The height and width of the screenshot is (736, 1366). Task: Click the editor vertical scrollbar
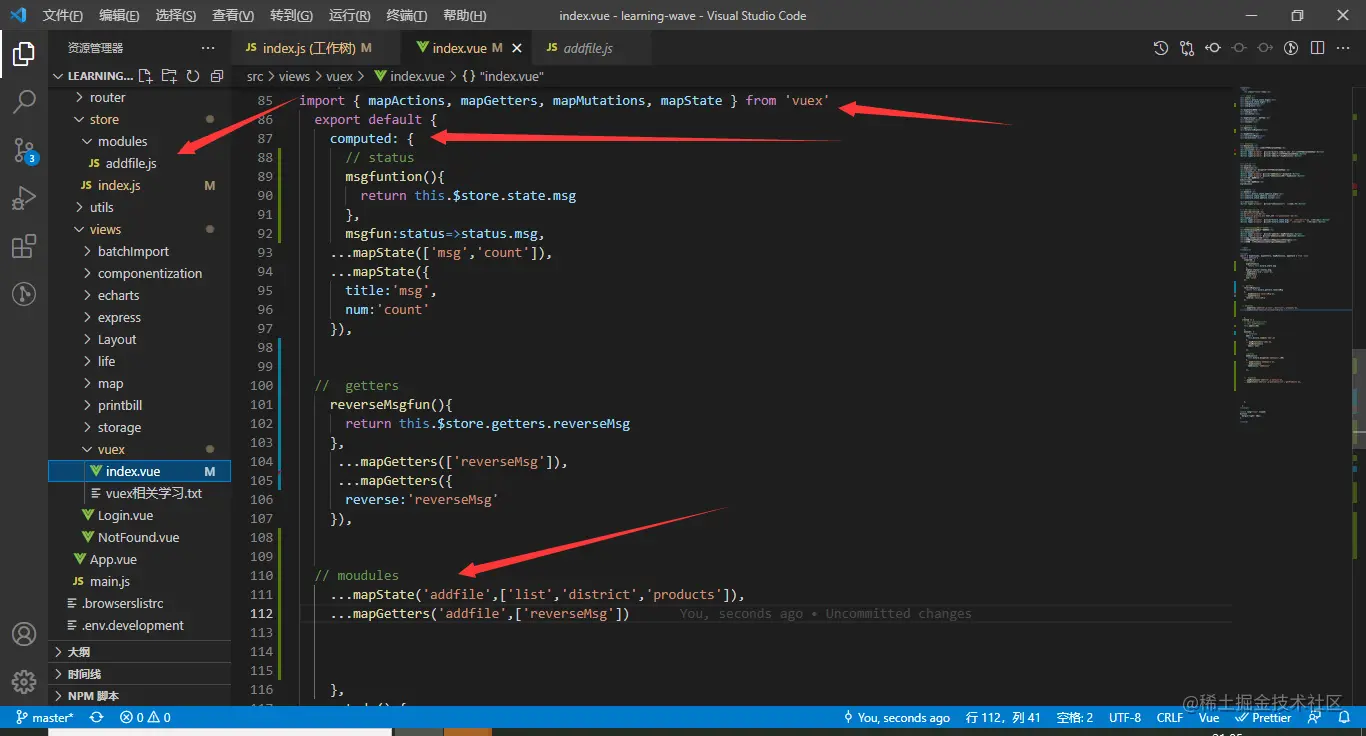tap(1359, 400)
